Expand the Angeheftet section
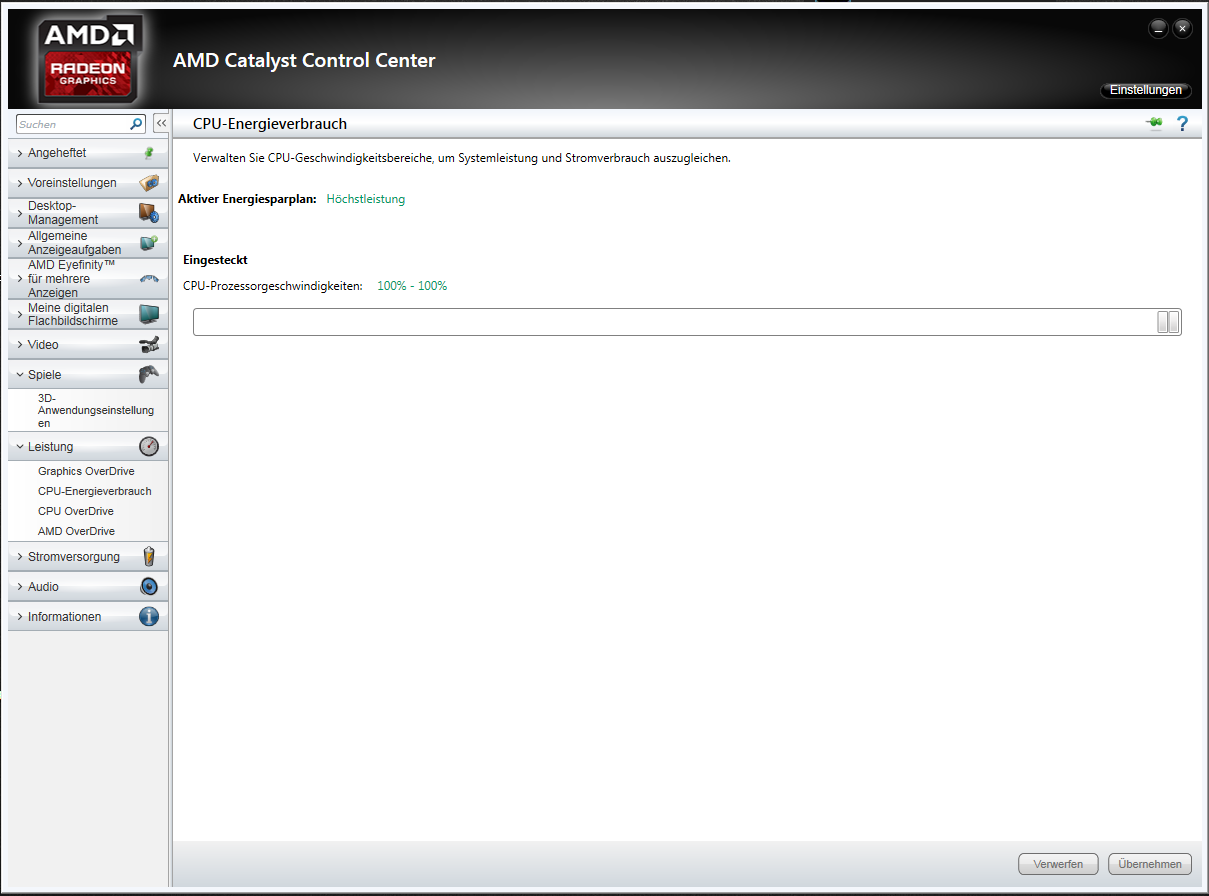 pos(88,153)
